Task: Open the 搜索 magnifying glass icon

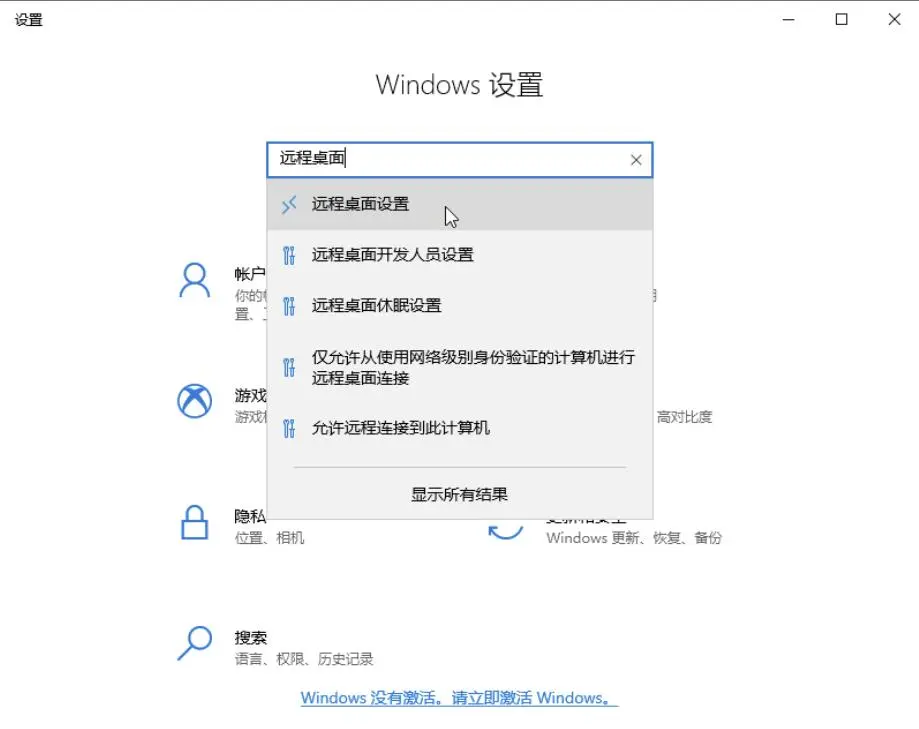Action: [x=195, y=643]
